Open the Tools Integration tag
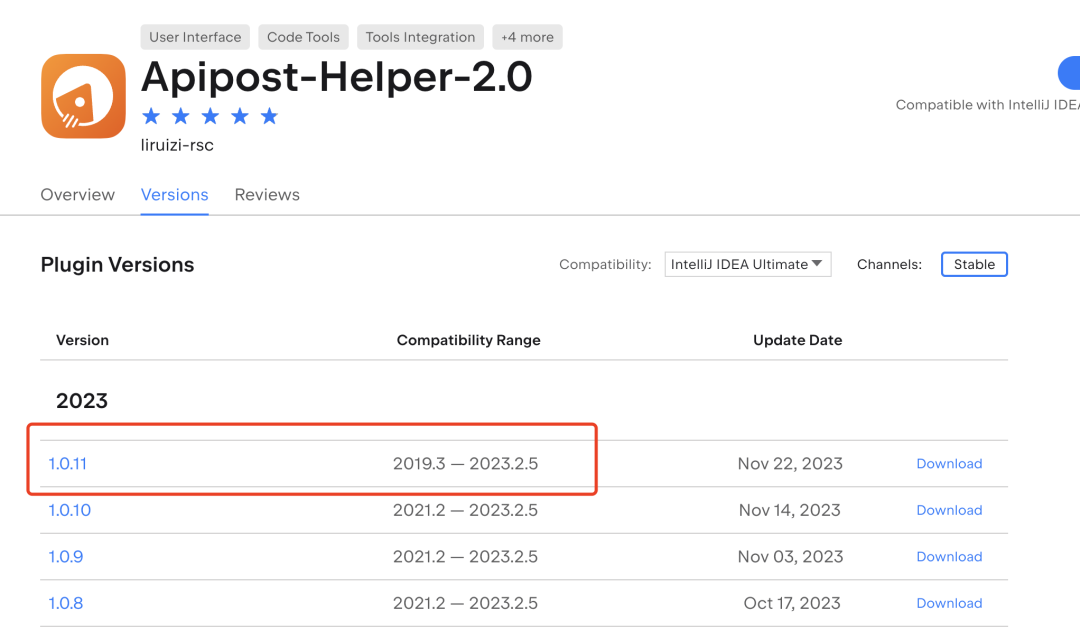1080x630 pixels. (x=420, y=37)
